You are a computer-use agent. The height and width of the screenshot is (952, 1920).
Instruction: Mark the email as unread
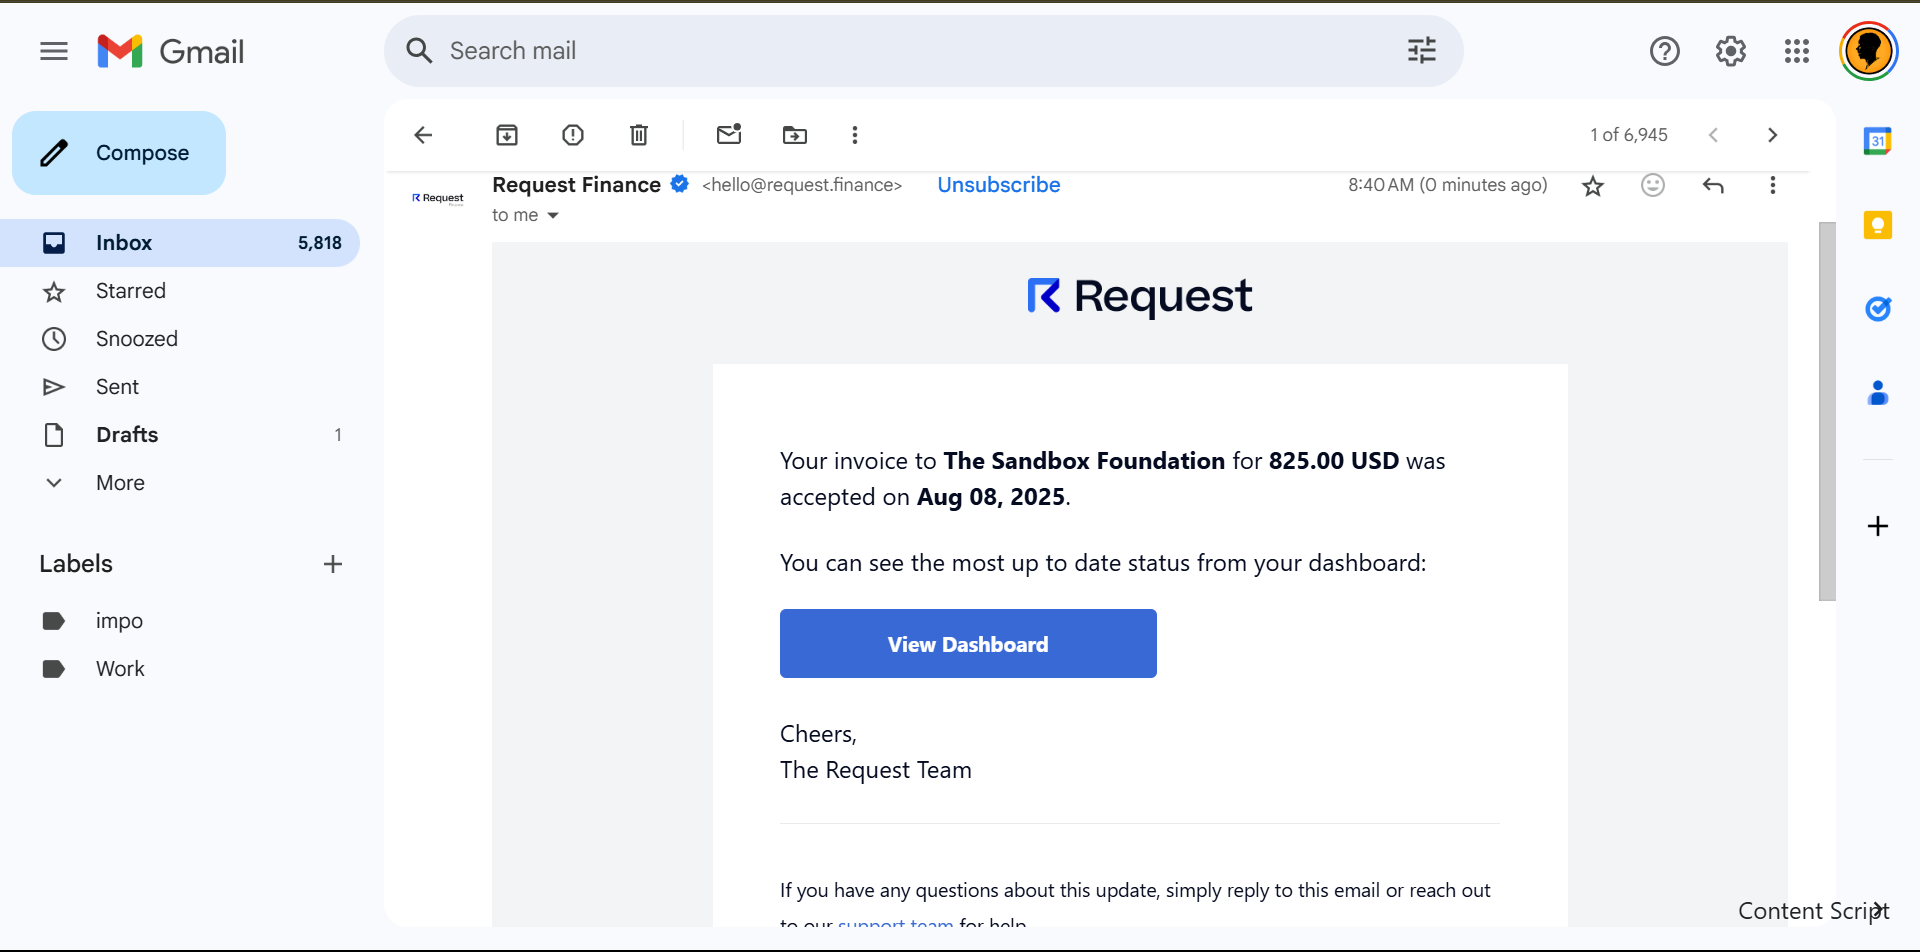pyautogui.click(x=729, y=135)
